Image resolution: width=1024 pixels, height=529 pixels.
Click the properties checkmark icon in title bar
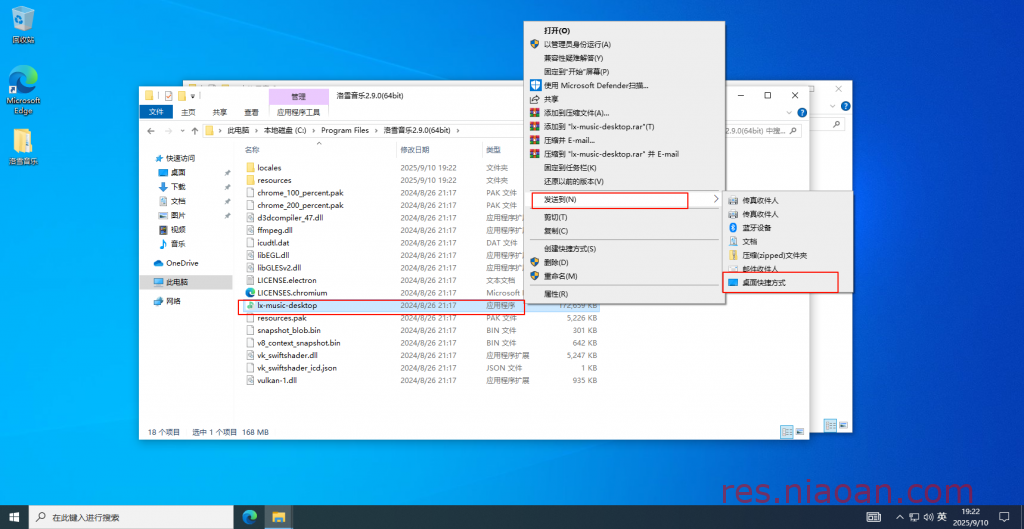pyautogui.click(x=168, y=96)
